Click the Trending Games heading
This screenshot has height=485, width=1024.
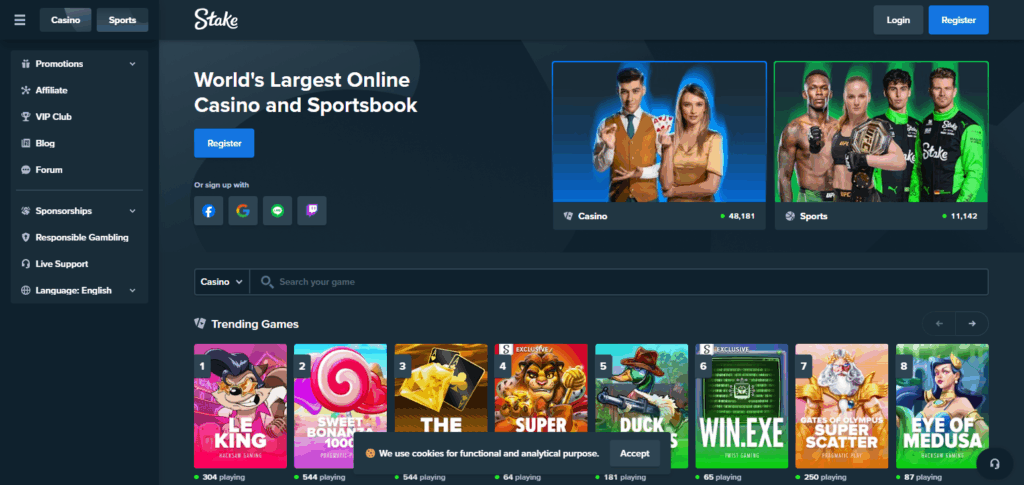[255, 324]
